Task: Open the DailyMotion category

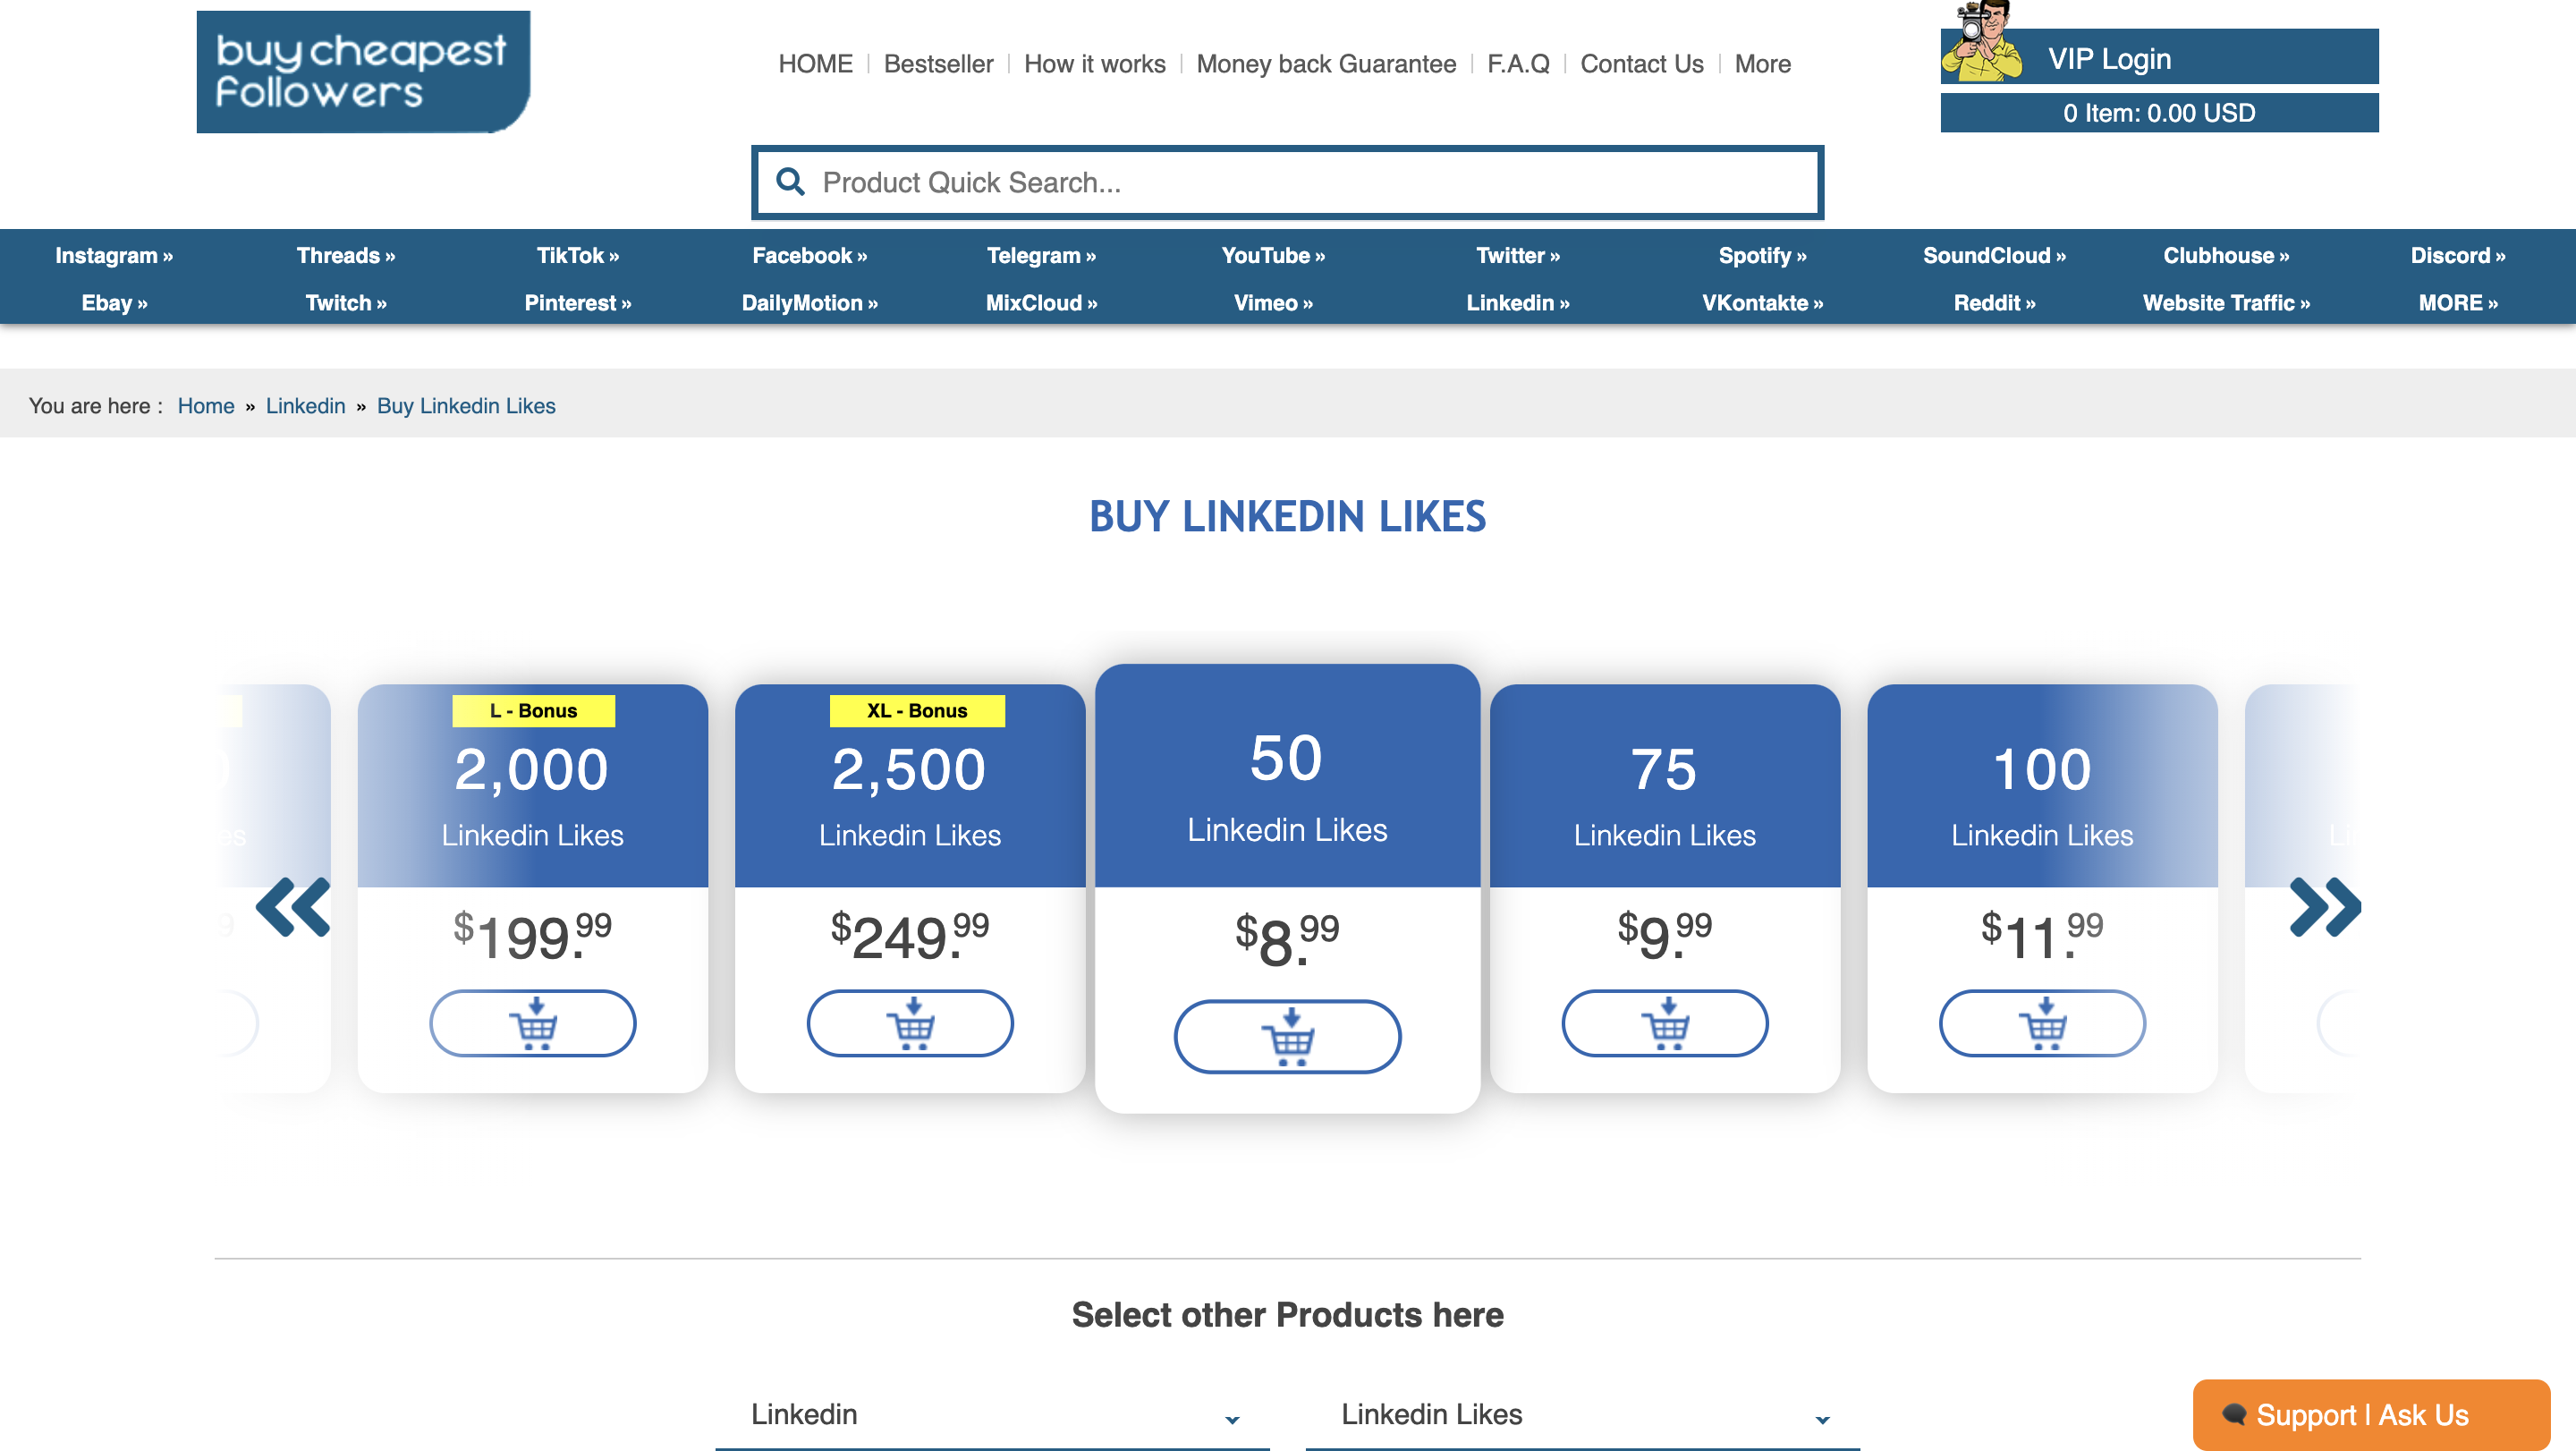Action: click(x=810, y=302)
